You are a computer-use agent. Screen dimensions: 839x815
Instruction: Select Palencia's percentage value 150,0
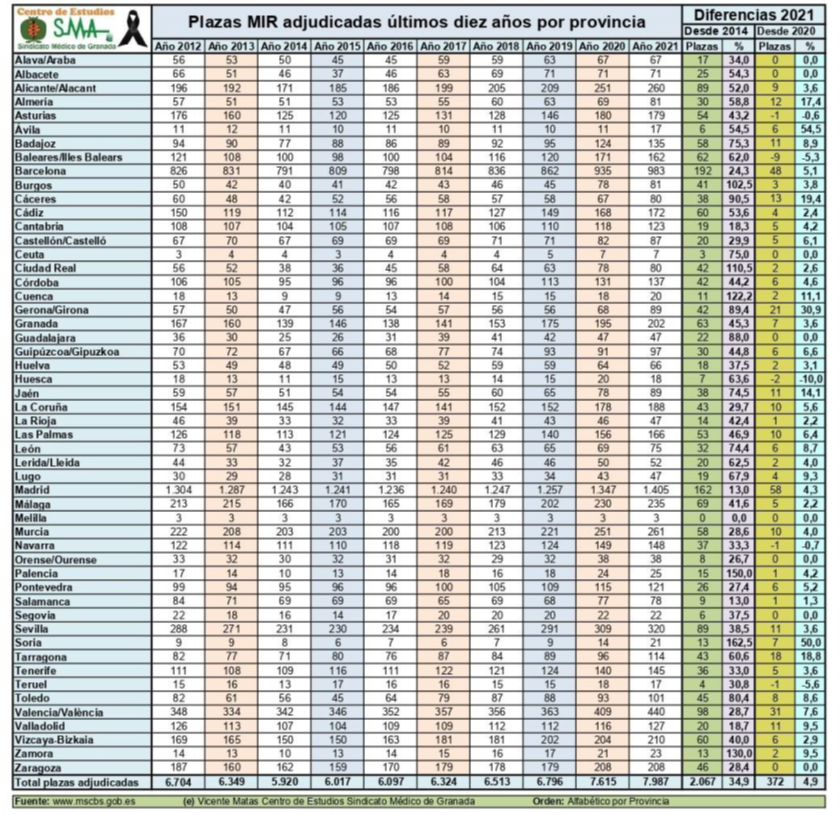click(739, 574)
